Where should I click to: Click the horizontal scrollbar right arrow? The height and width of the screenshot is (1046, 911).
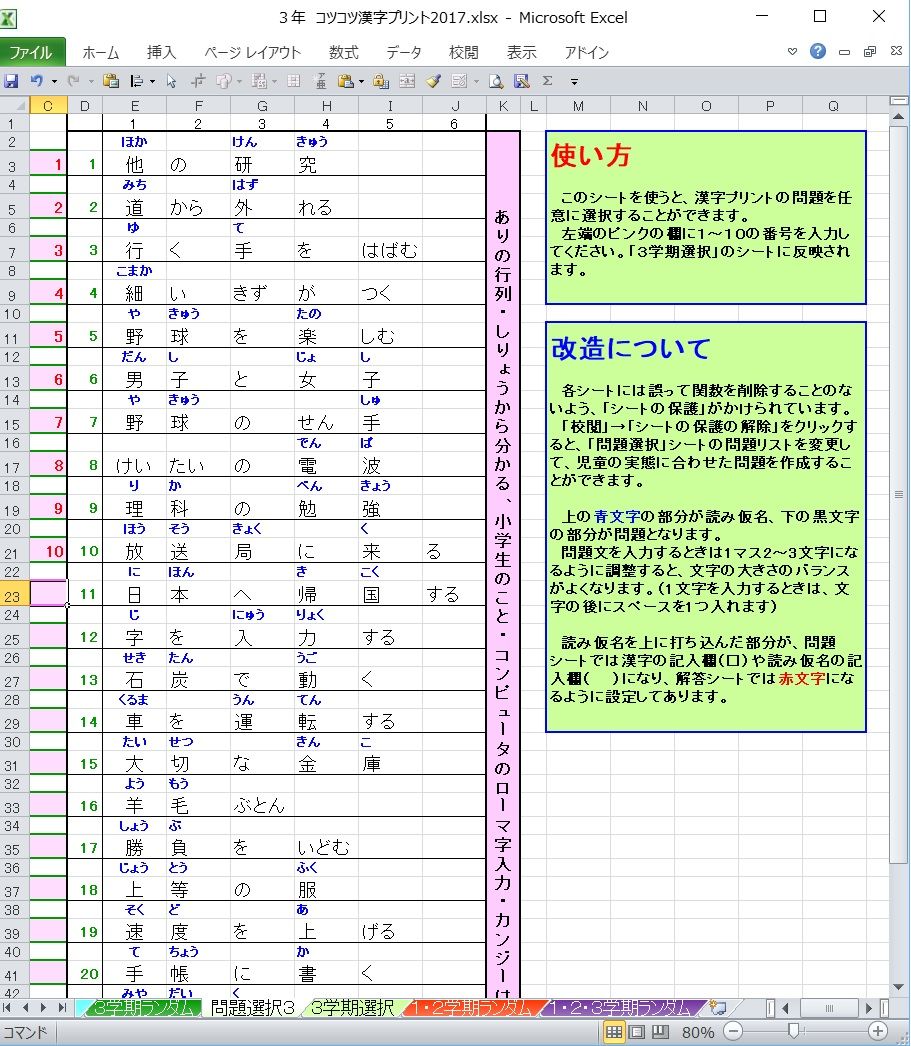869,1007
